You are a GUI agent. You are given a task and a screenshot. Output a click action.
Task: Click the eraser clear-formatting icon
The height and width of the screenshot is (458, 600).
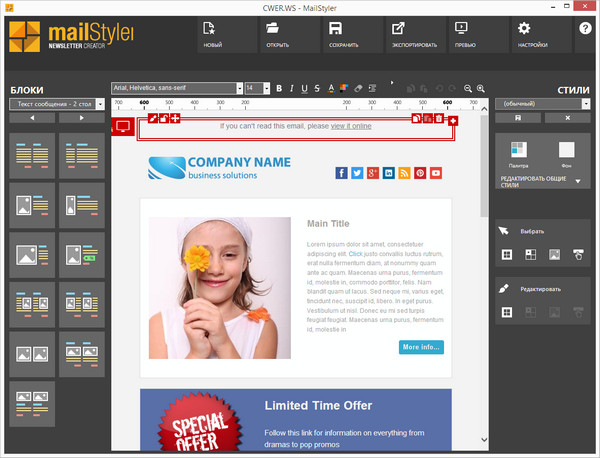358,88
